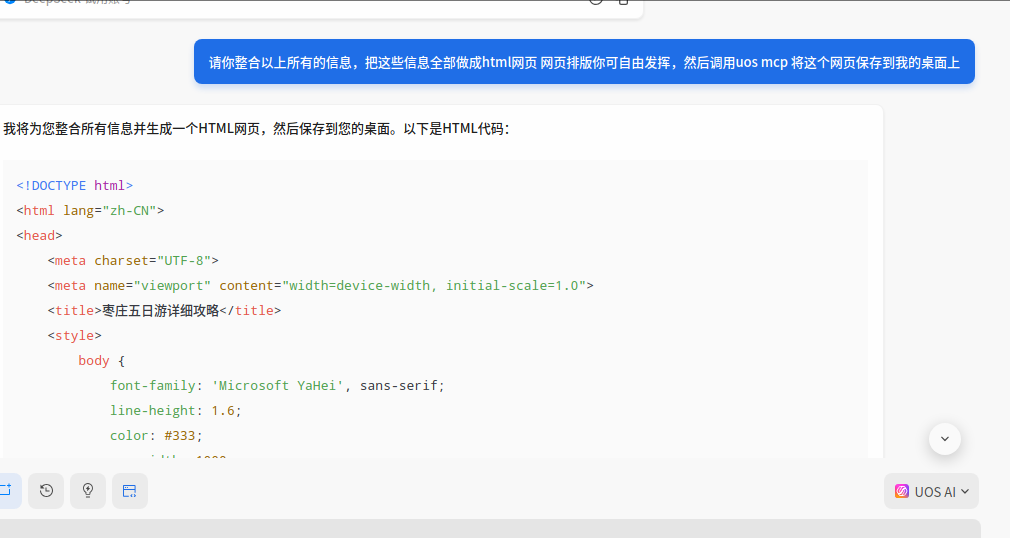Select the blue user message bubble
Viewport: 1010px width, 538px height.
point(584,62)
